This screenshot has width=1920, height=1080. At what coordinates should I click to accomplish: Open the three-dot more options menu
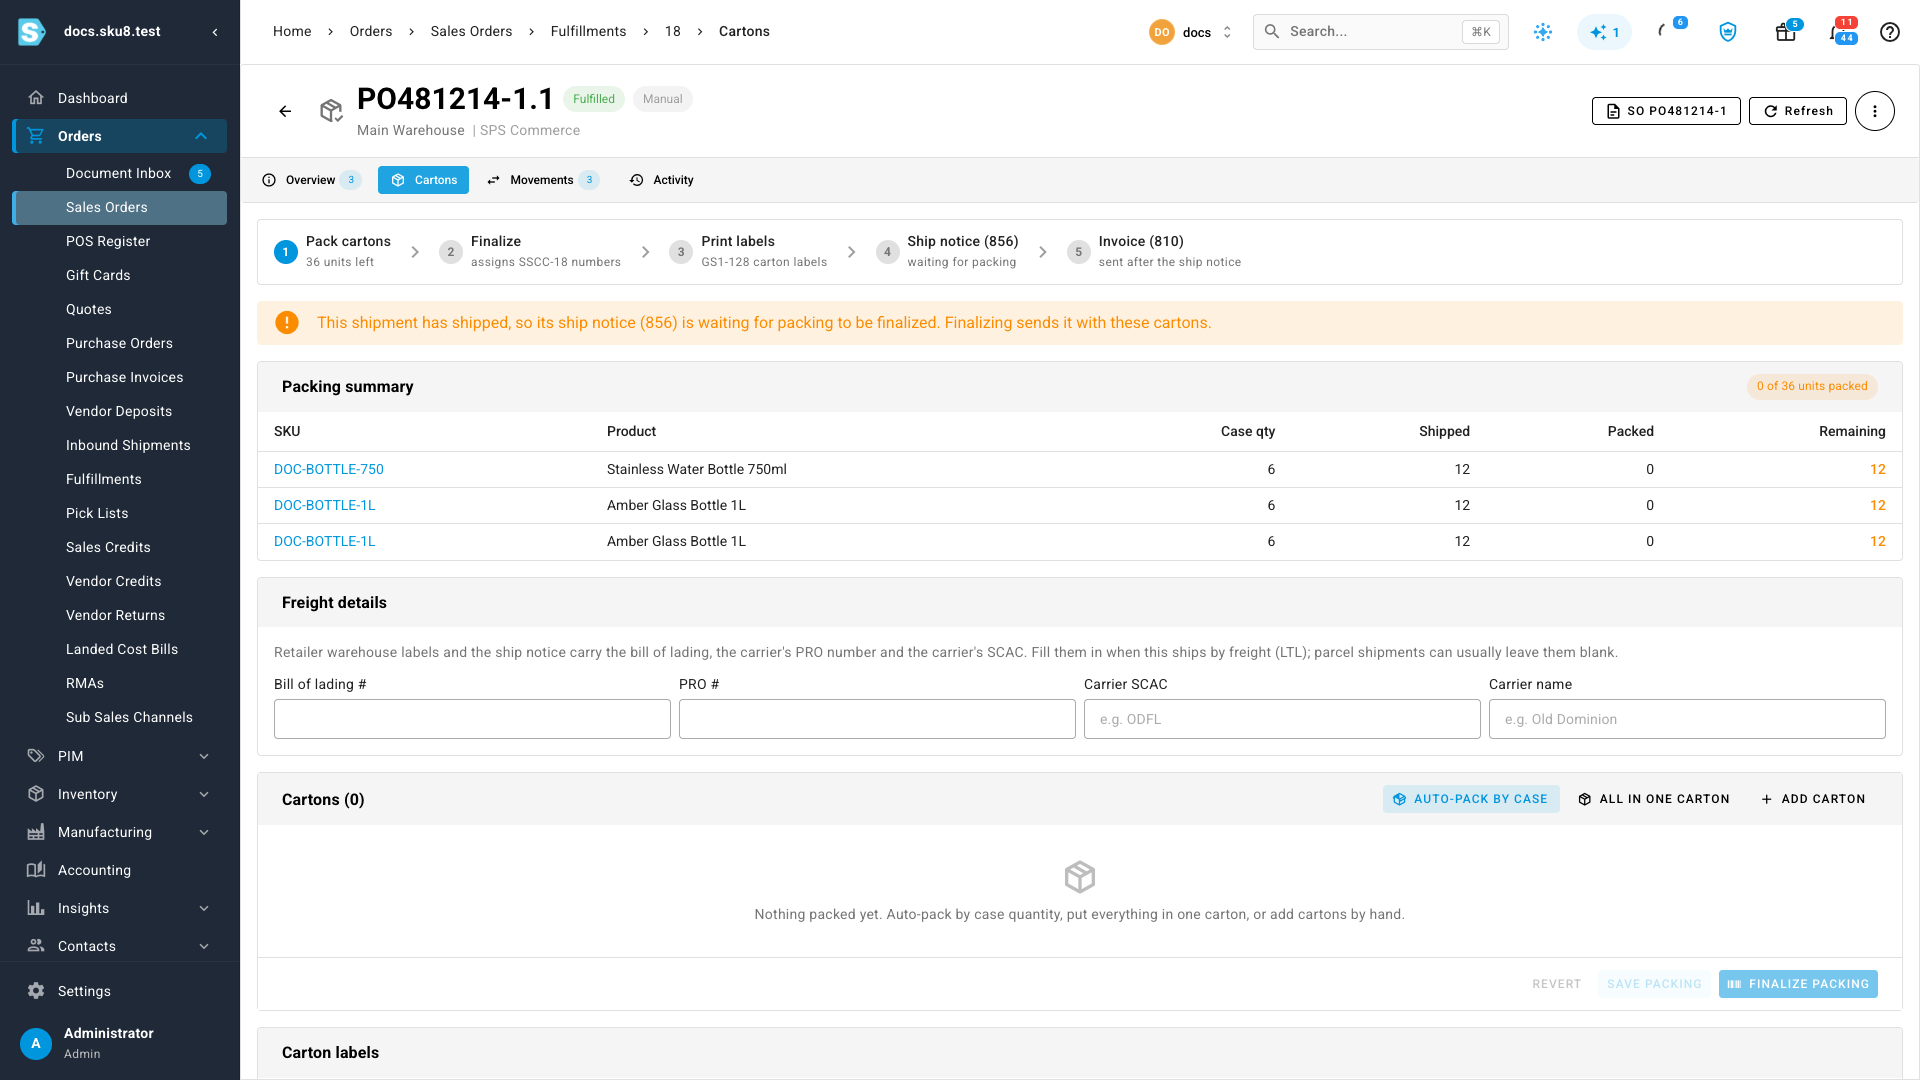coord(1874,111)
